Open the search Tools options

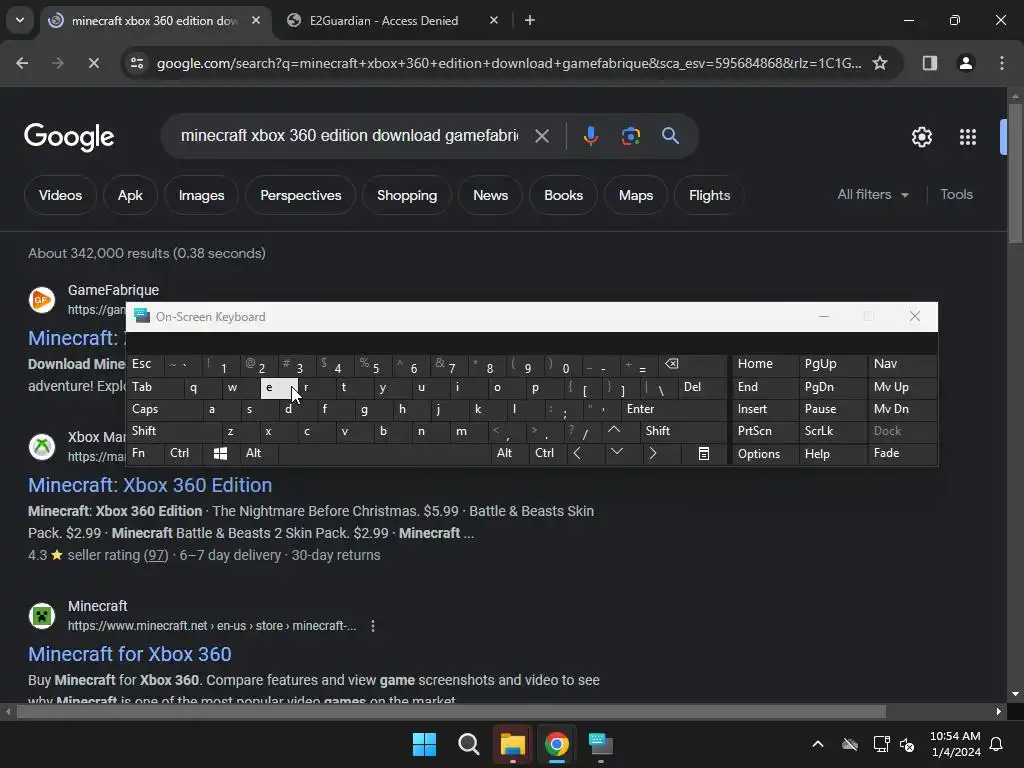click(956, 195)
